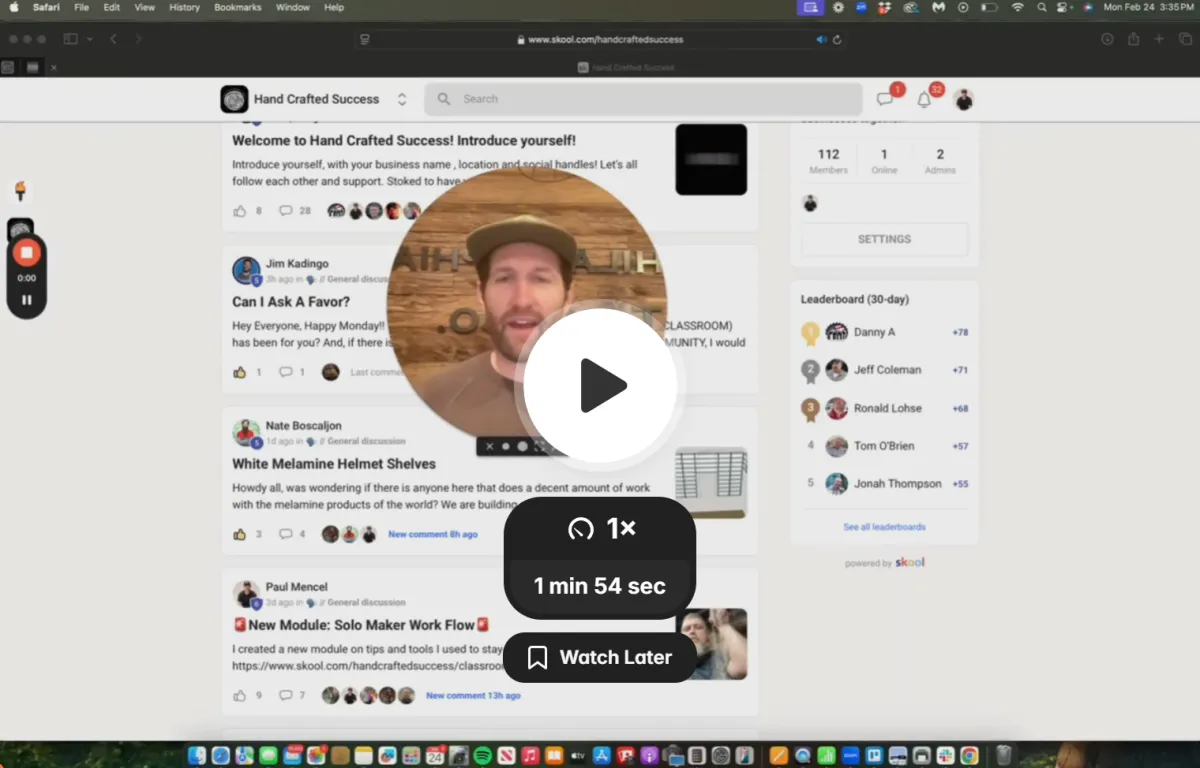Like the White Melamine Helmet Shelves post

pos(240,534)
